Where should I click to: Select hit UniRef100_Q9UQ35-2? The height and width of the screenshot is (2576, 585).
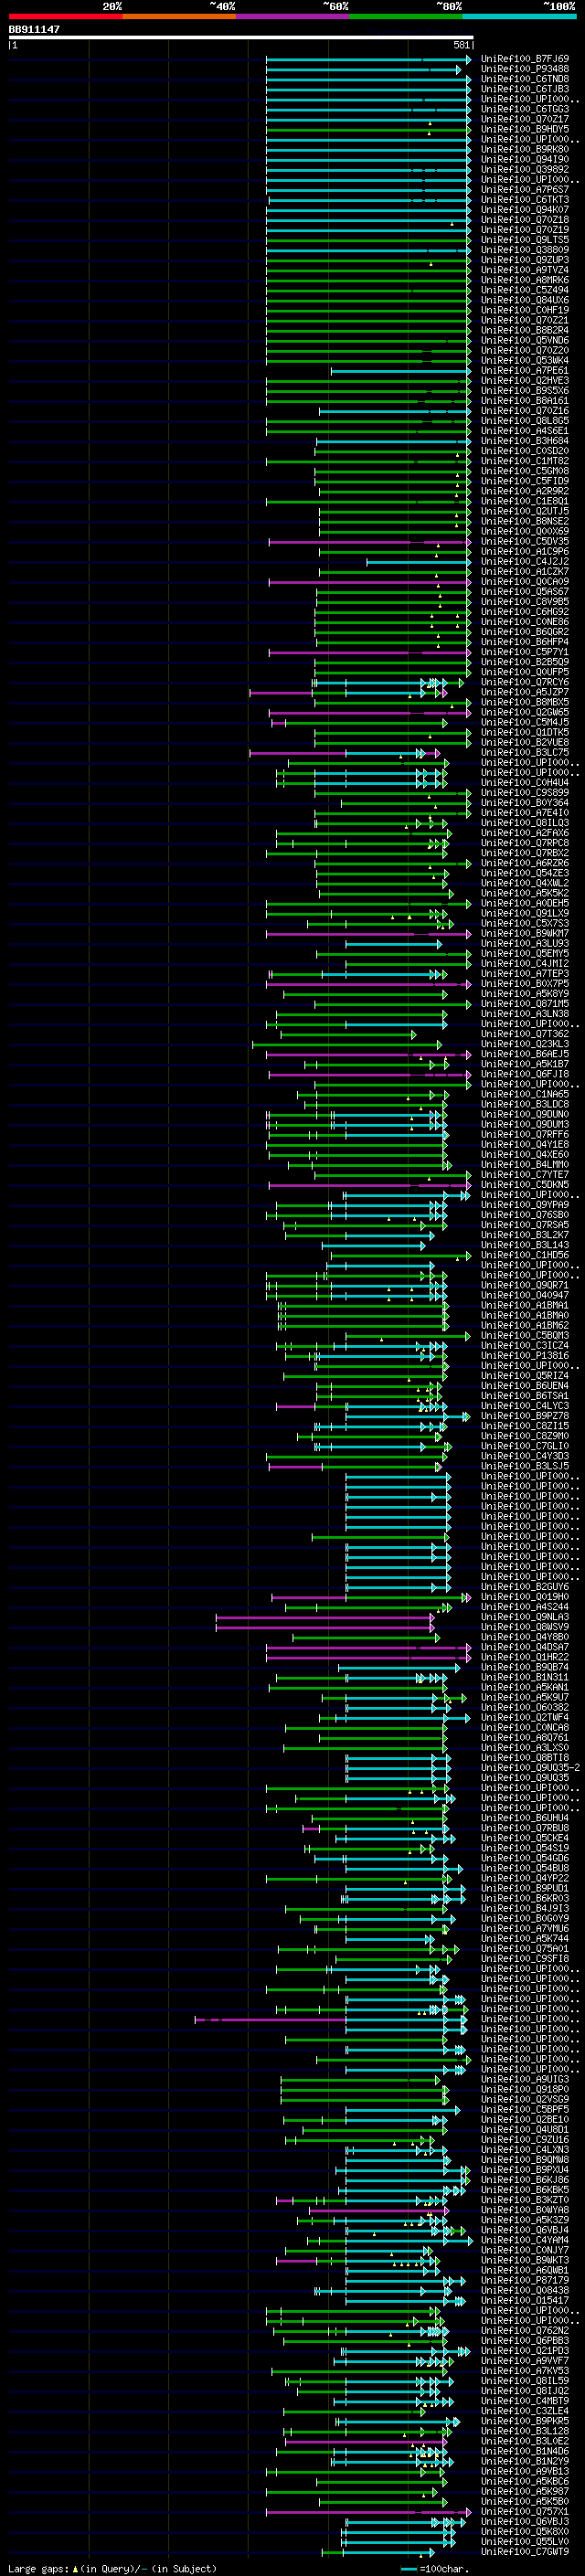pos(530,1767)
